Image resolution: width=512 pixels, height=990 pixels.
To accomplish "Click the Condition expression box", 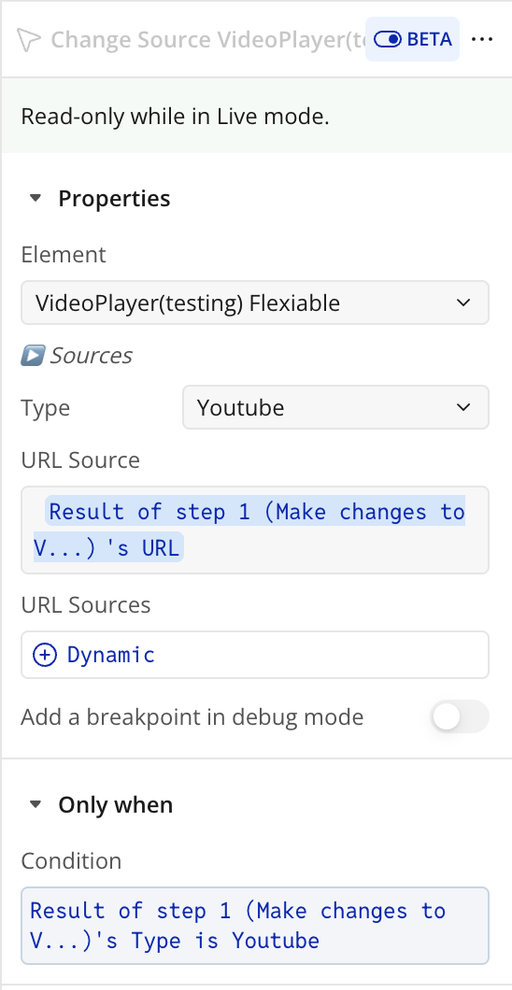I will coord(255,926).
